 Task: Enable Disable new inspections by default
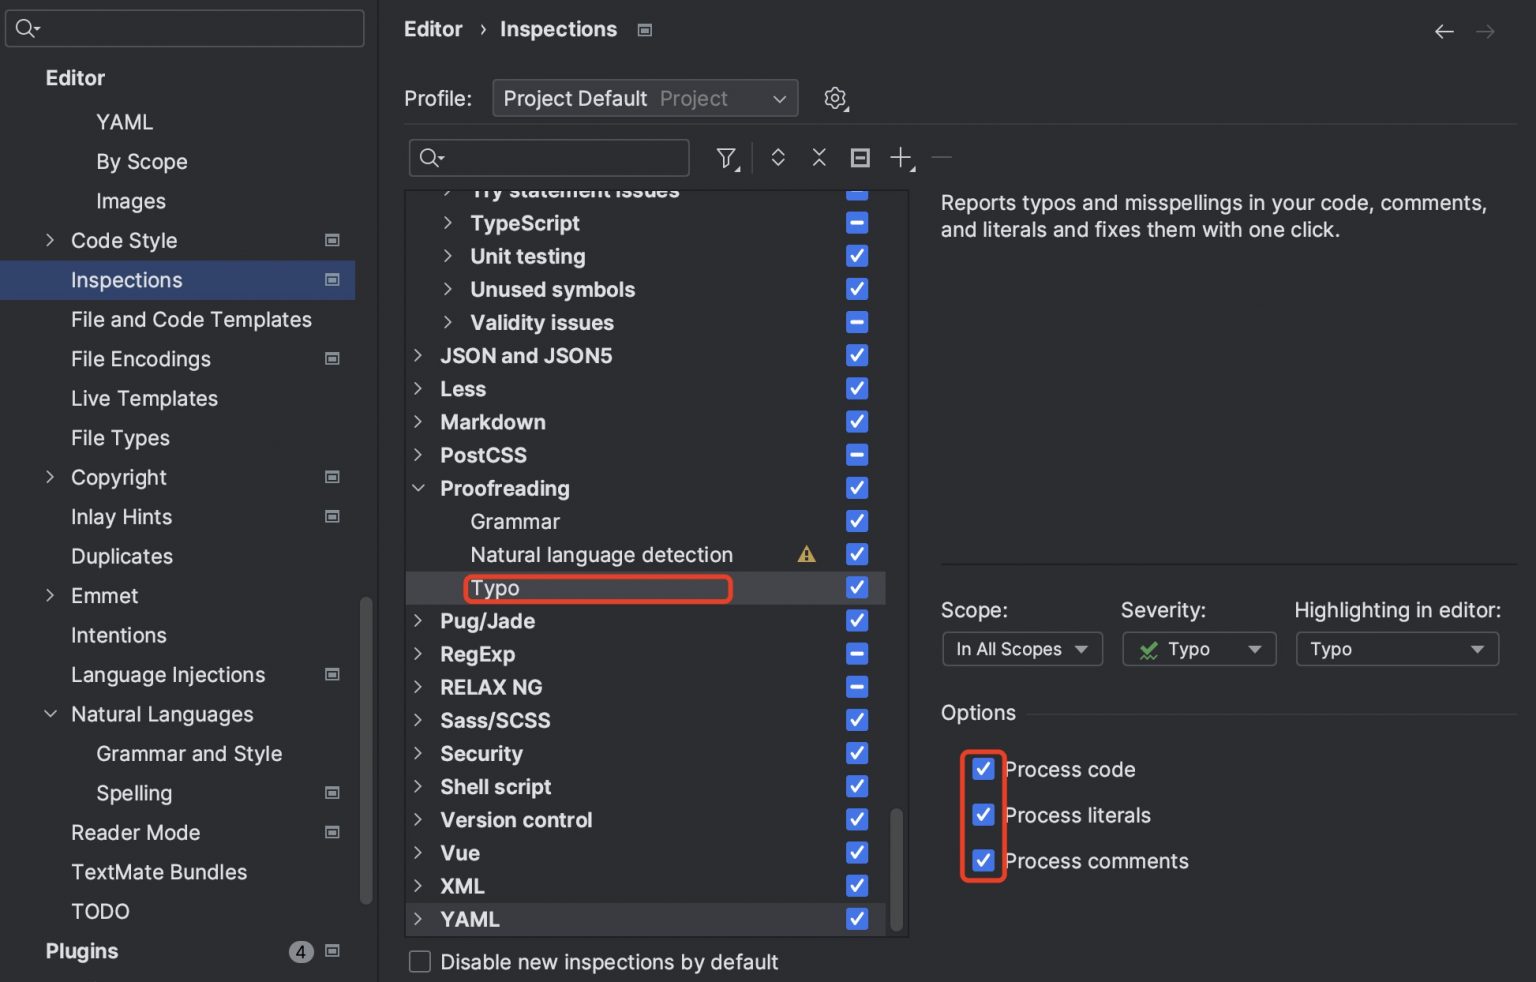click(420, 962)
